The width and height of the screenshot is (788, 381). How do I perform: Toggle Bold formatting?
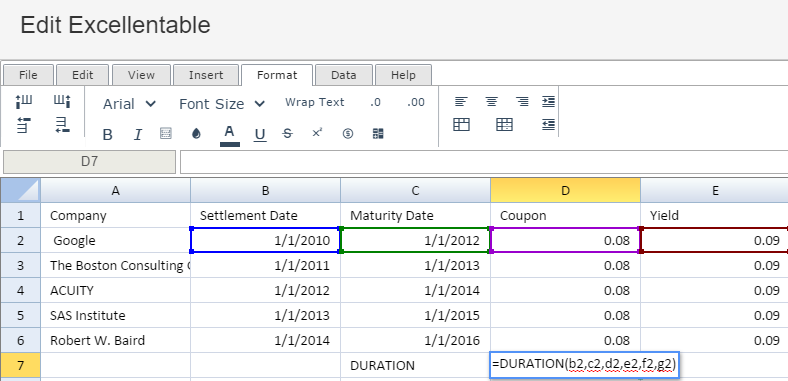pyautogui.click(x=108, y=135)
